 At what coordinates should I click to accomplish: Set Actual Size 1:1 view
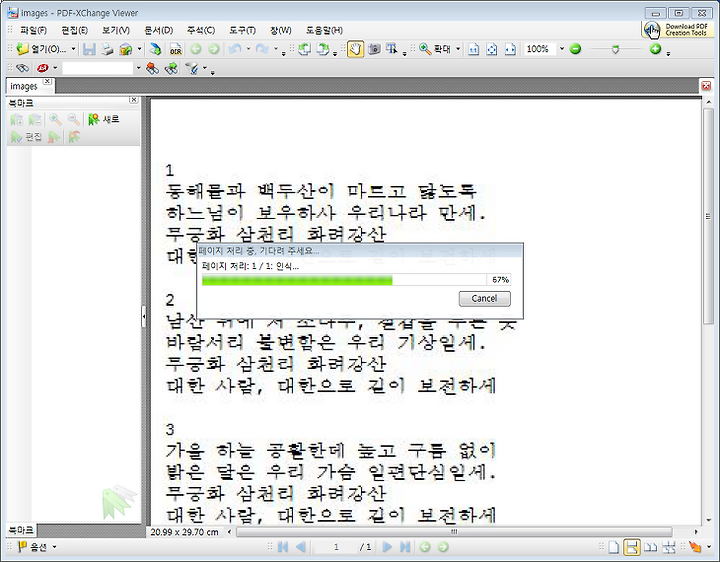click(473, 49)
